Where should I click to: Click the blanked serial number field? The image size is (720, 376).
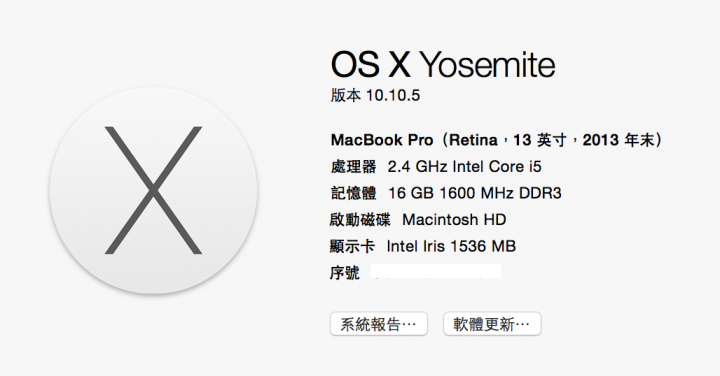[x=436, y=272]
